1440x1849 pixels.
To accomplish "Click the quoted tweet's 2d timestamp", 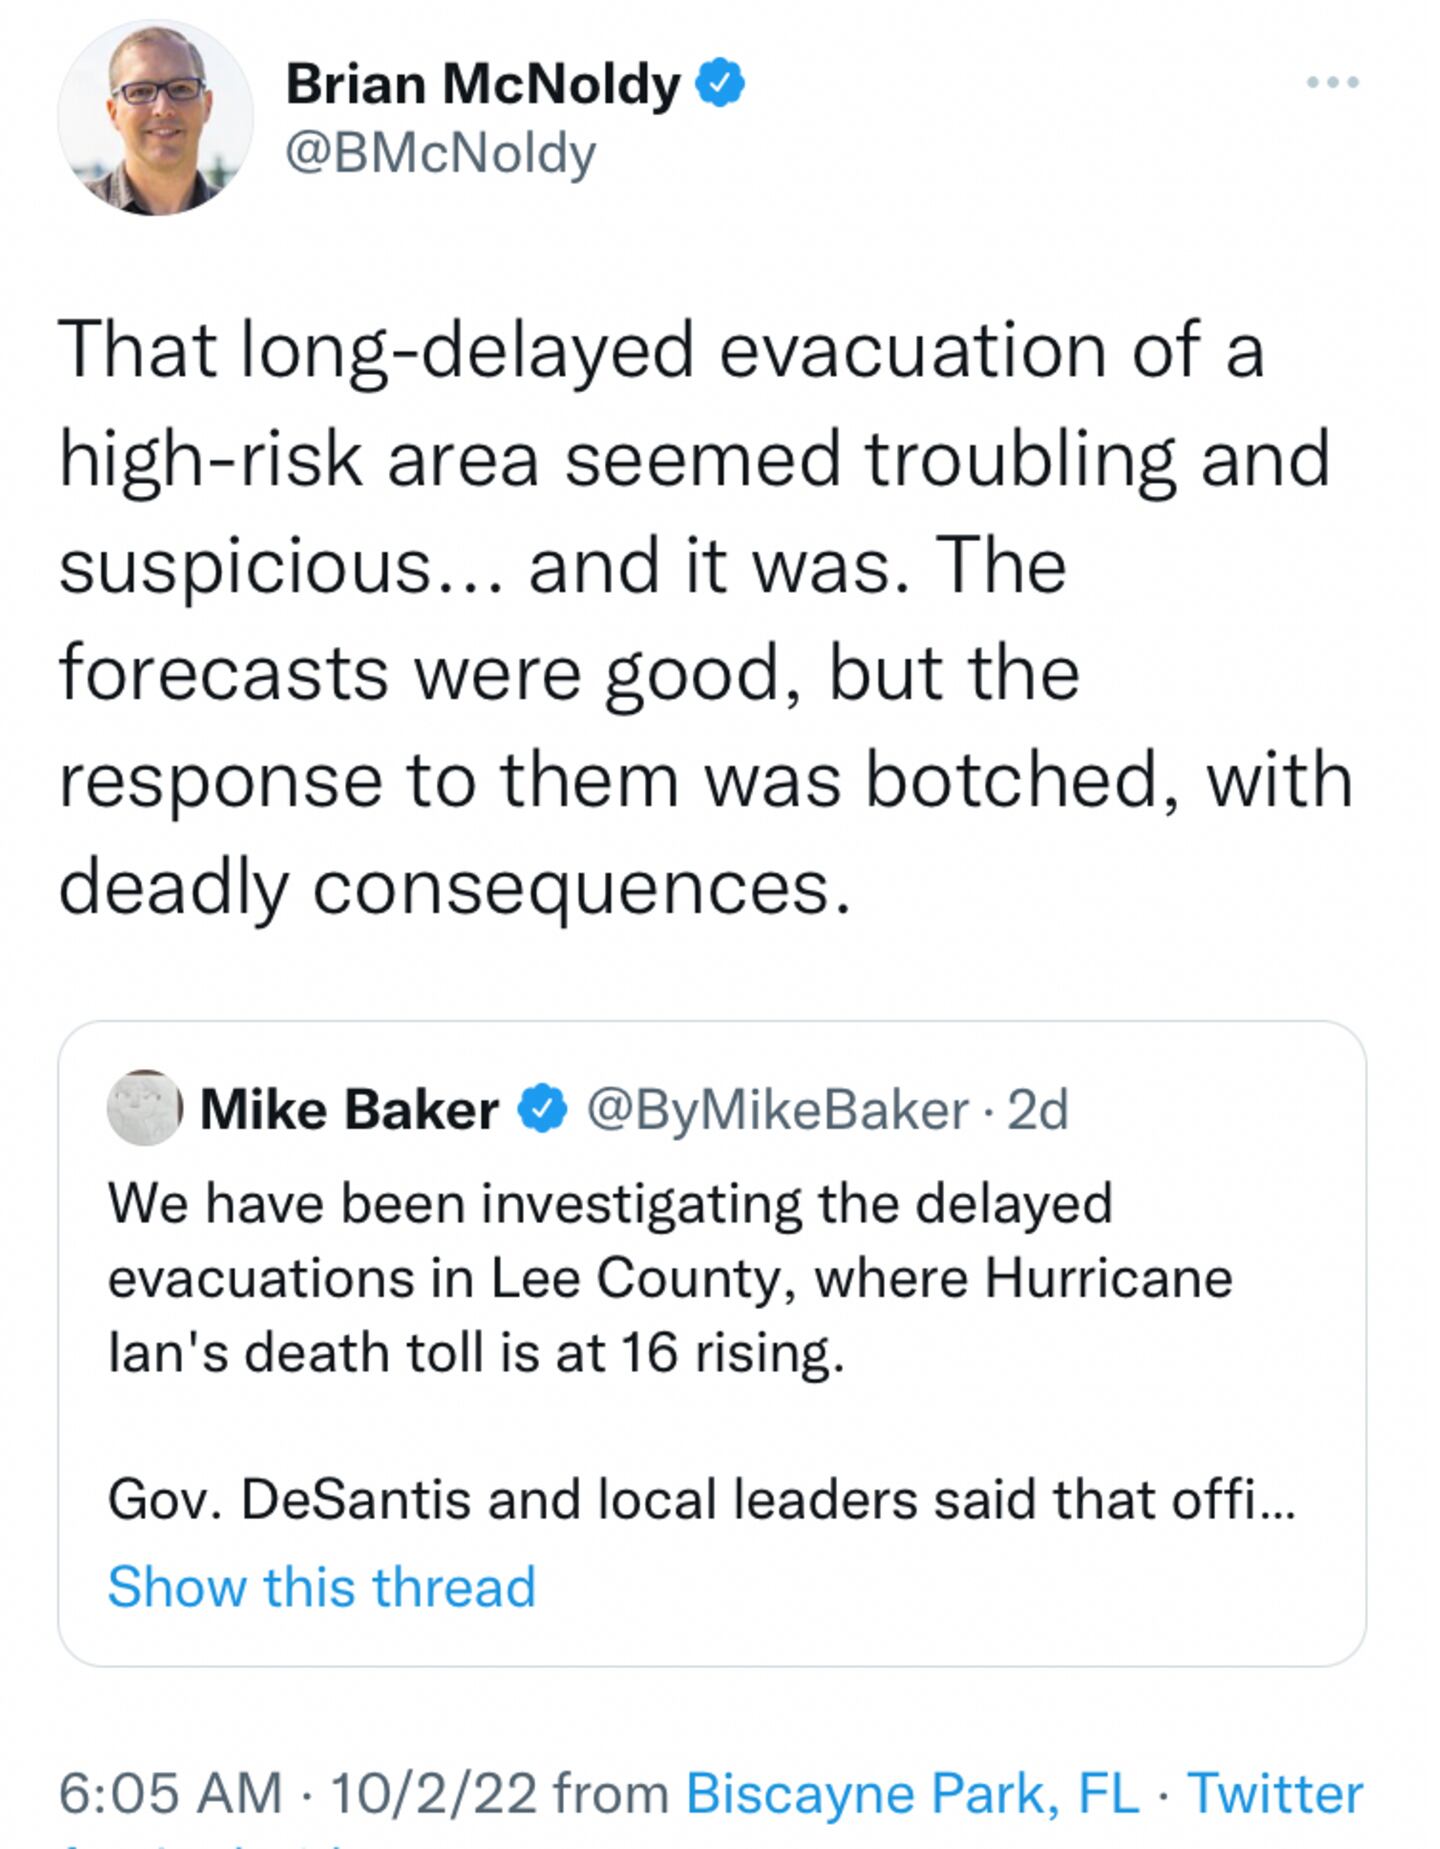I will [x=1038, y=1109].
